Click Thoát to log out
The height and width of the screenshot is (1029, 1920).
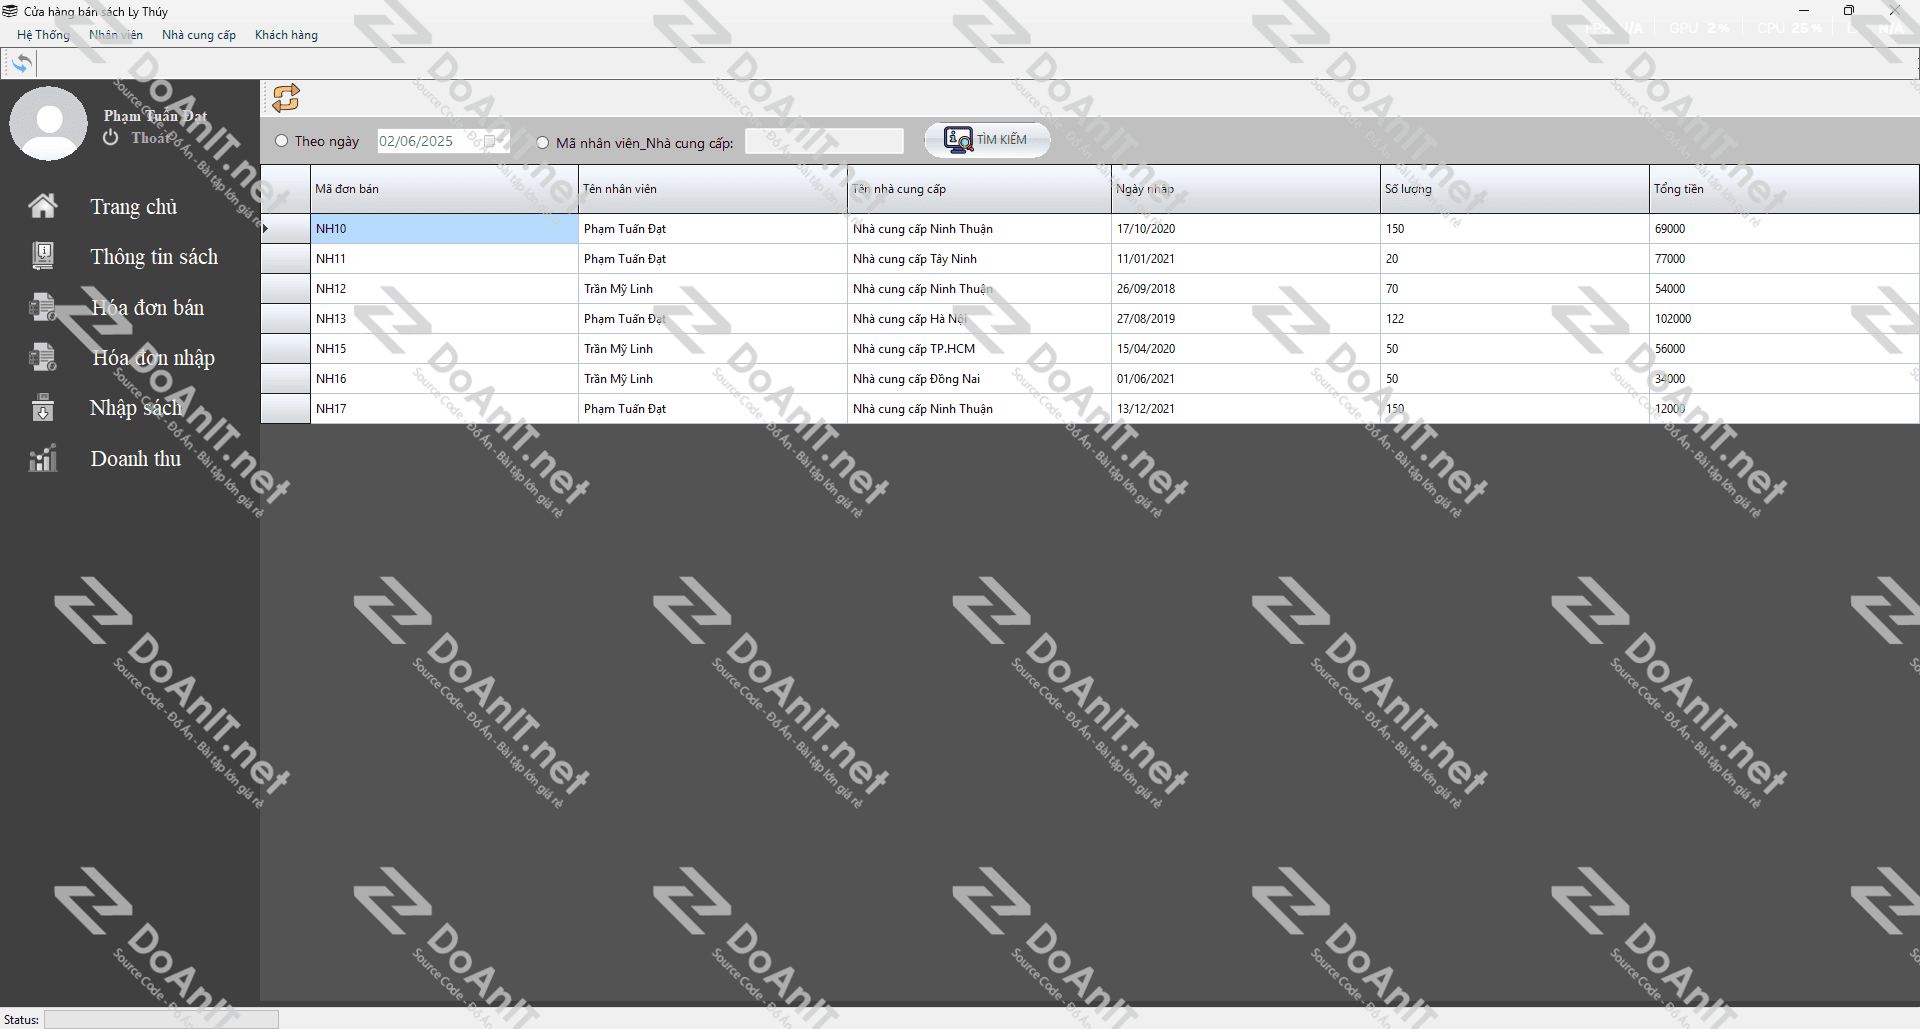(150, 138)
